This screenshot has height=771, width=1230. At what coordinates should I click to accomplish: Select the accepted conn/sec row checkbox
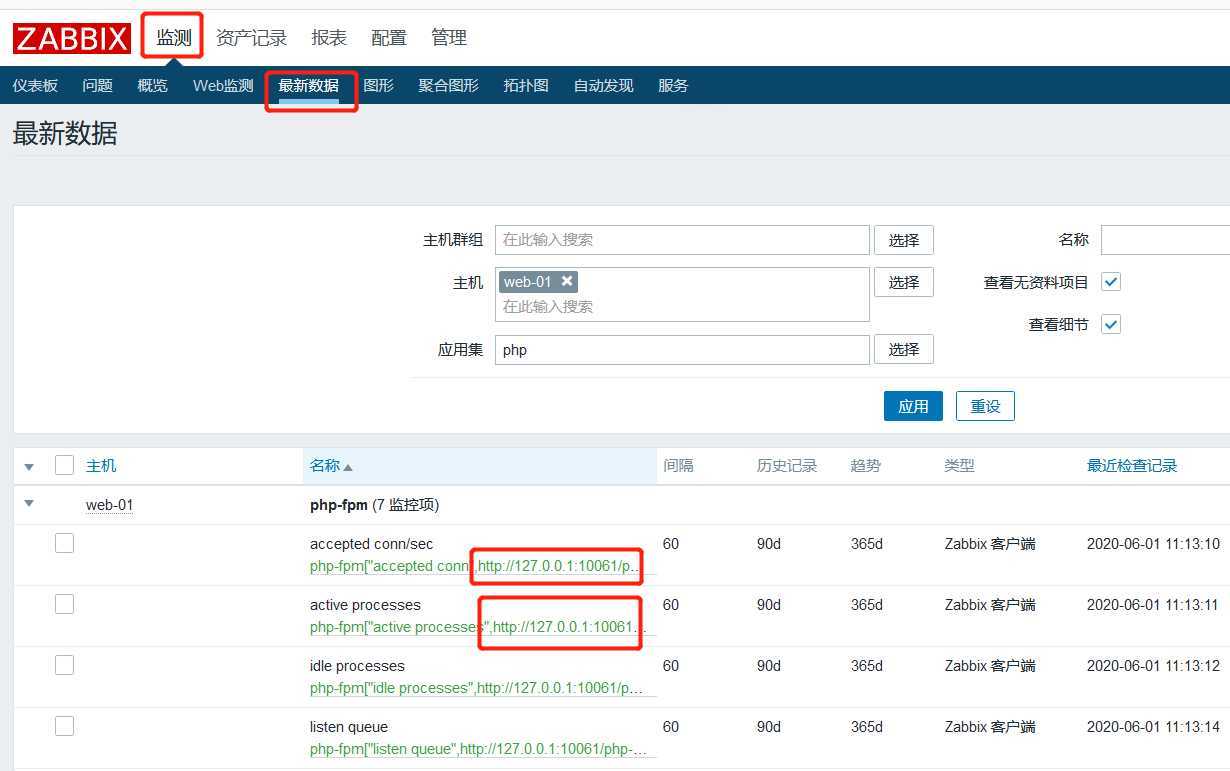64,543
